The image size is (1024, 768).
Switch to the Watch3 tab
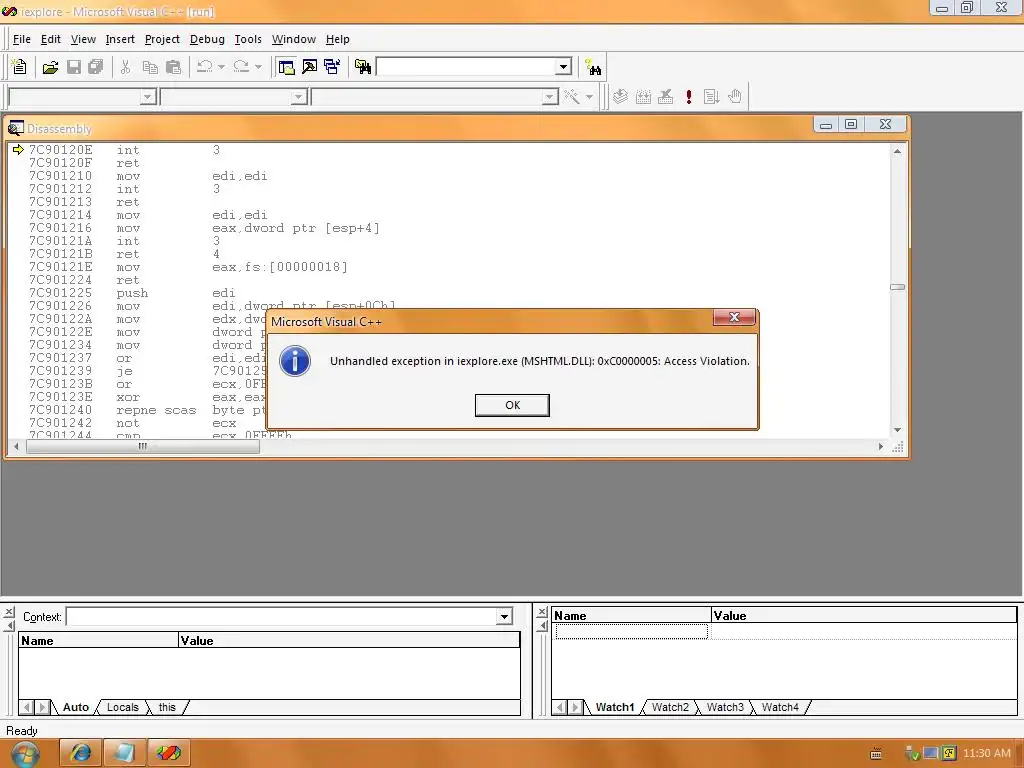(x=725, y=707)
